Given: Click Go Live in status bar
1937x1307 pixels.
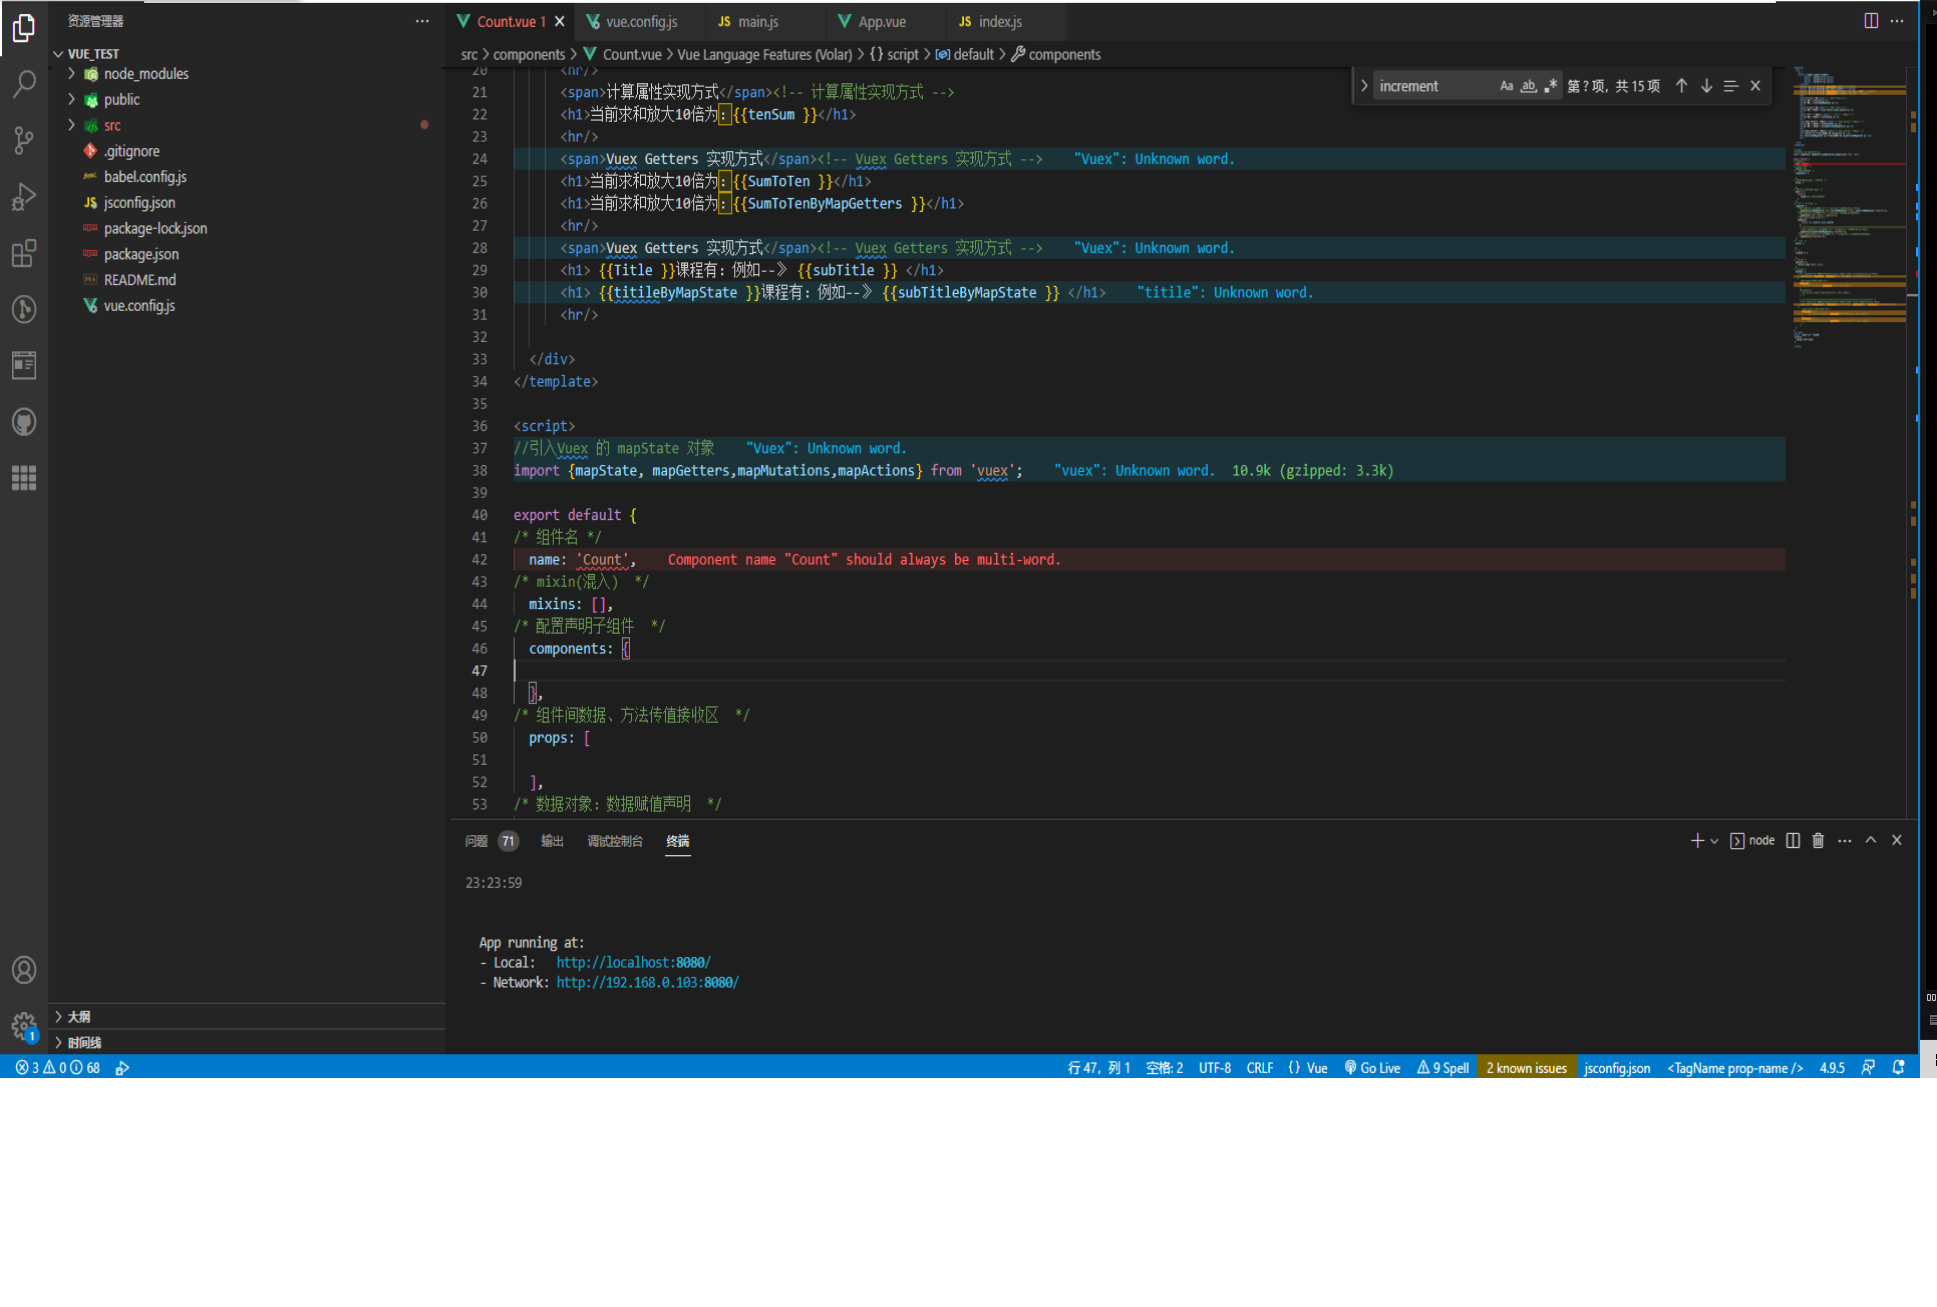Looking at the screenshot, I should (x=1371, y=1067).
